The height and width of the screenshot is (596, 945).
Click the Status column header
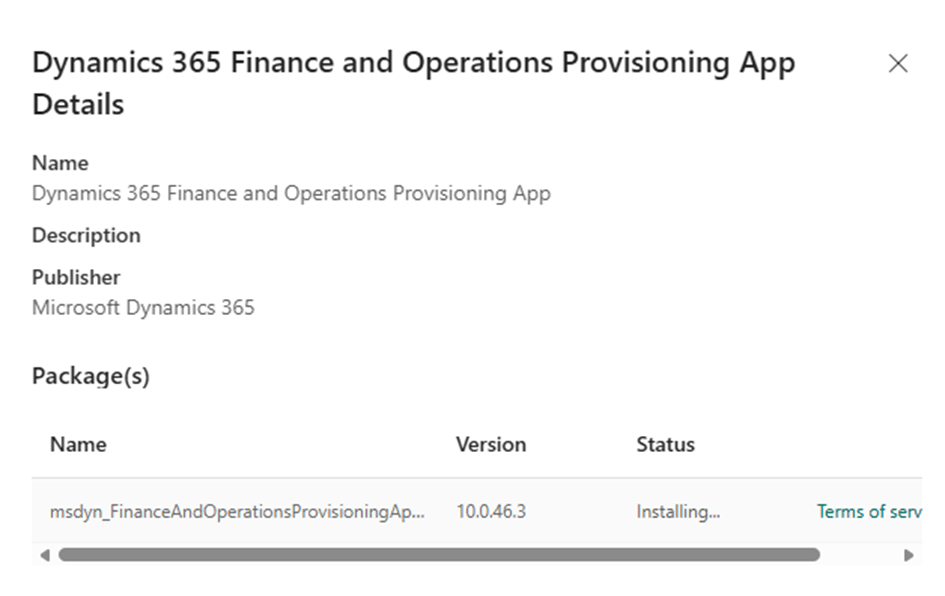[x=665, y=445]
